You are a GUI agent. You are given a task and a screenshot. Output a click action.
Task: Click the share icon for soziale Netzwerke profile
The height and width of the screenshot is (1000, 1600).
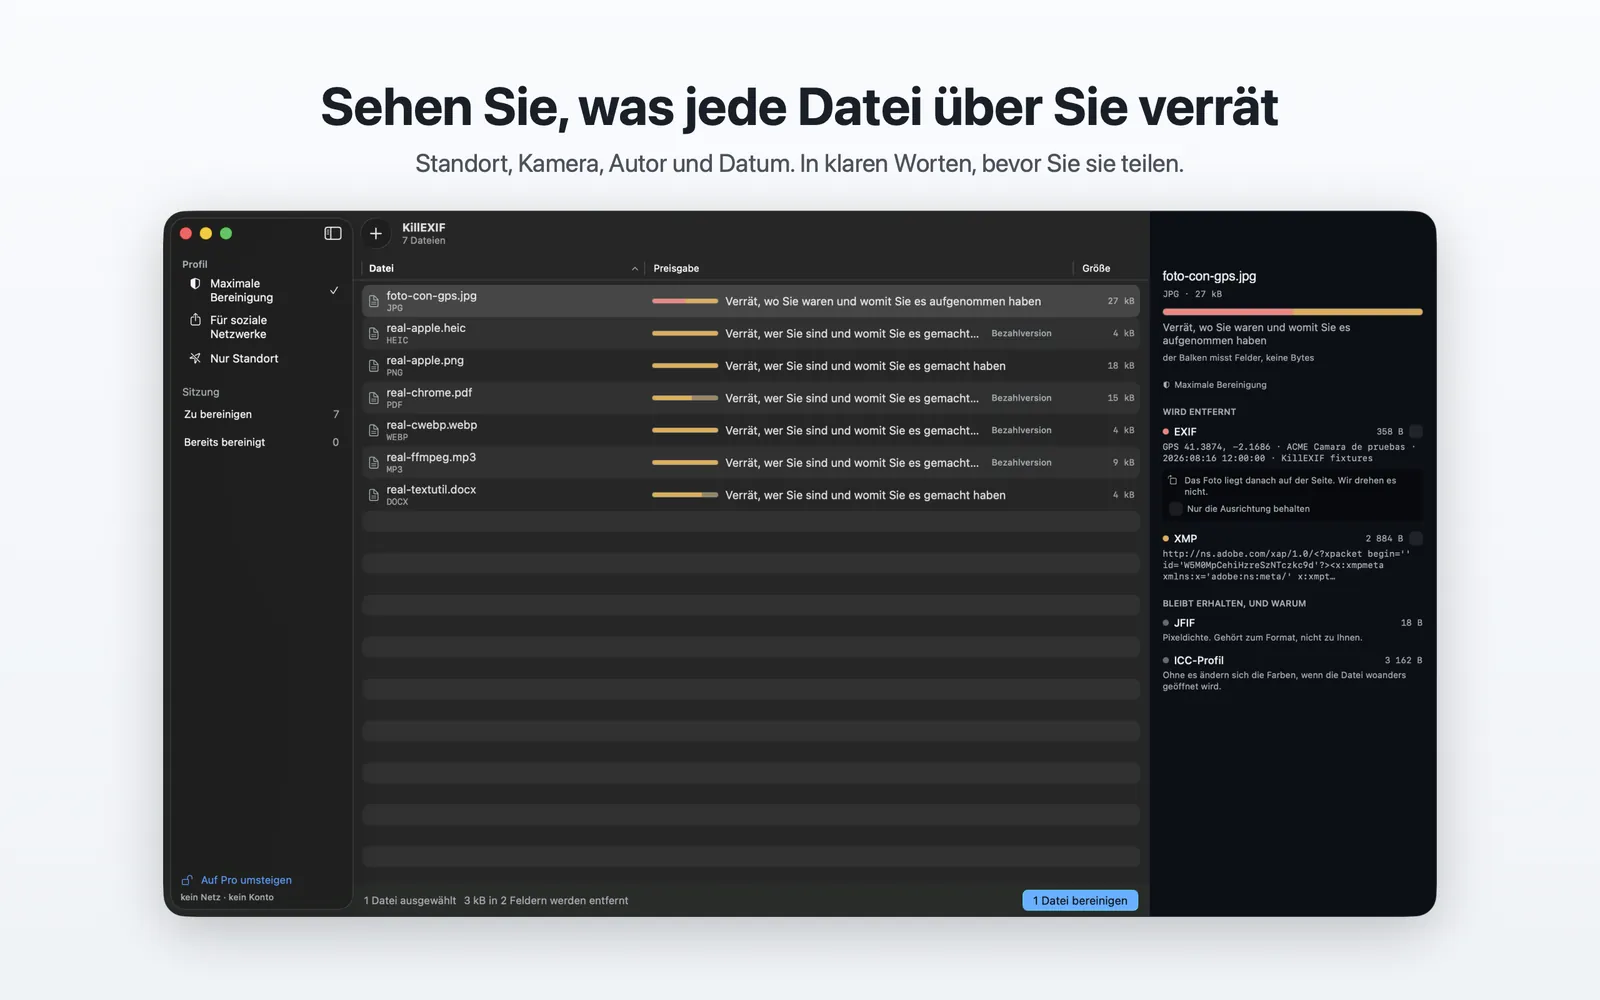195,320
